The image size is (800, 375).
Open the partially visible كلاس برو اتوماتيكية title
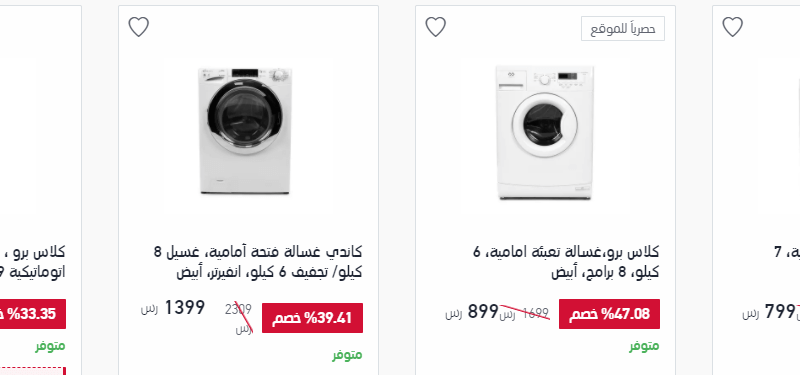pos(33,262)
